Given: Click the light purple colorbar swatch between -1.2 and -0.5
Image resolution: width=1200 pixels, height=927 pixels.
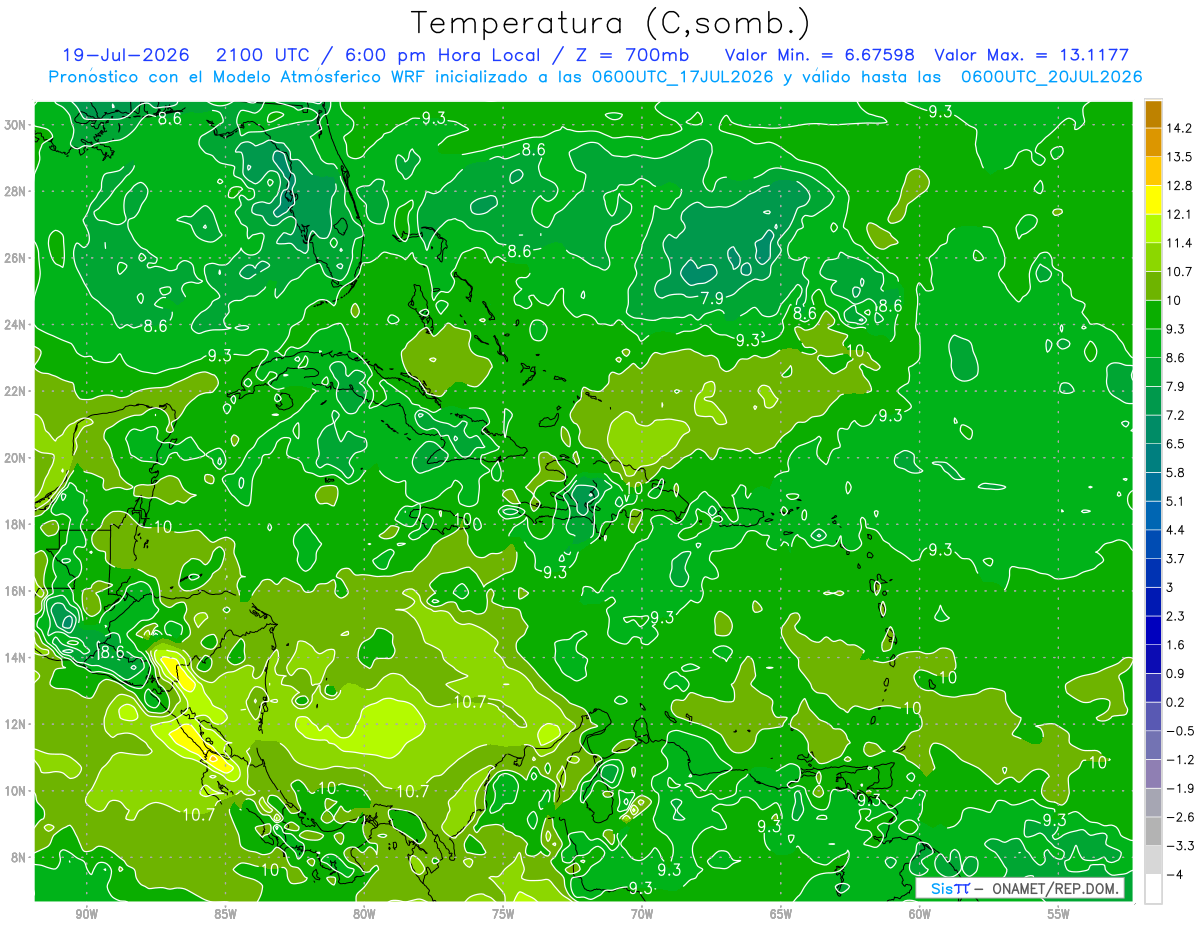Looking at the screenshot, I should pyautogui.click(x=1153, y=746).
